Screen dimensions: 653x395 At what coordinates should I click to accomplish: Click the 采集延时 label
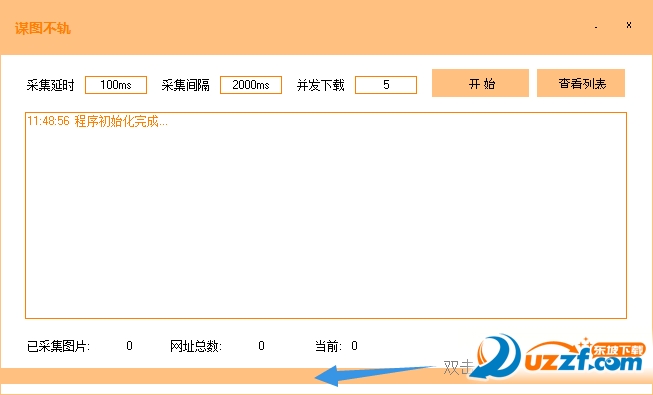click(x=50, y=85)
